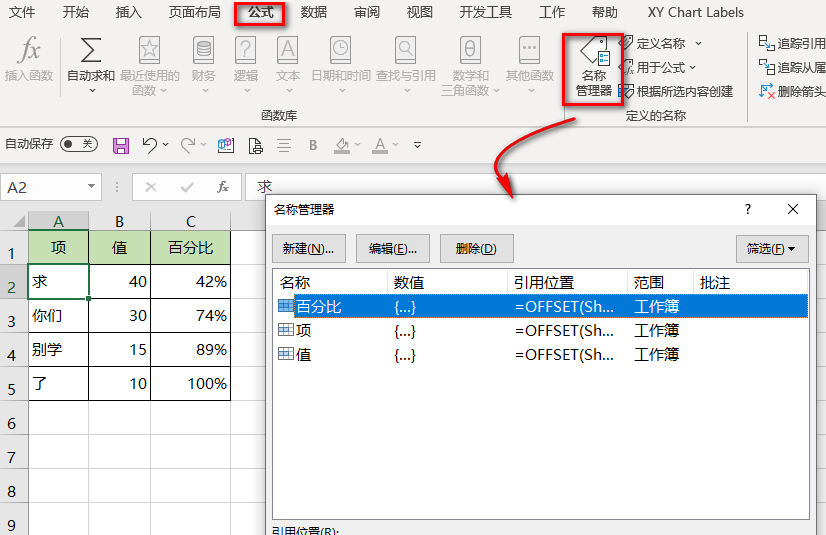Open the Redo history dropdown arrow

[203, 144]
